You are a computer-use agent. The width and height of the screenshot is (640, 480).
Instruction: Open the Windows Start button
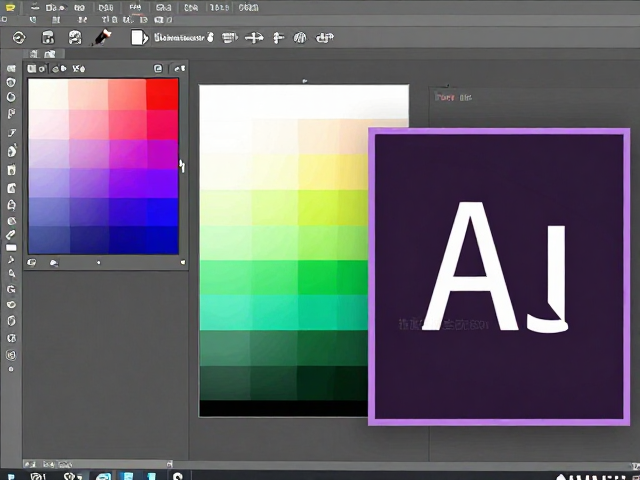tap(11, 476)
